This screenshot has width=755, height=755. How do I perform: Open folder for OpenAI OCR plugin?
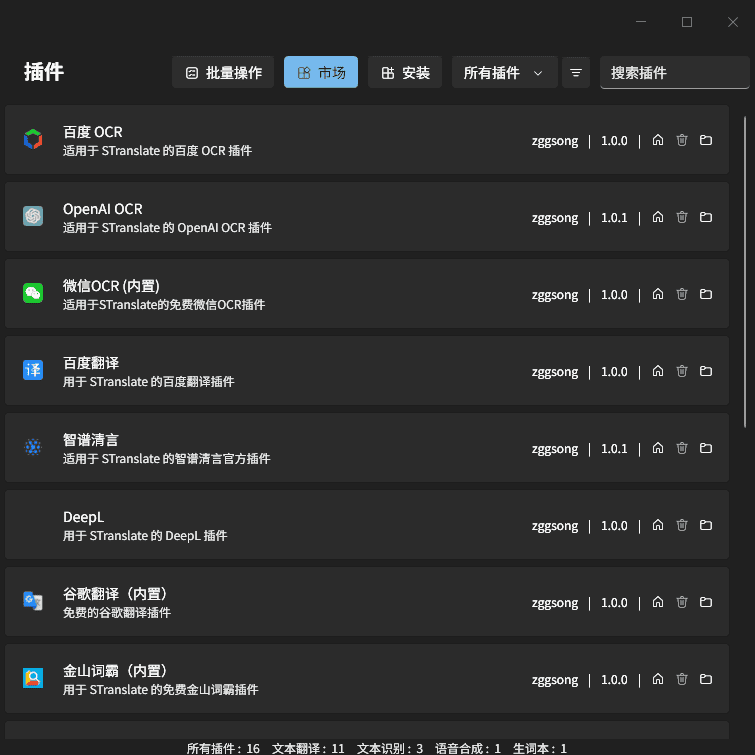click(706, 217)
